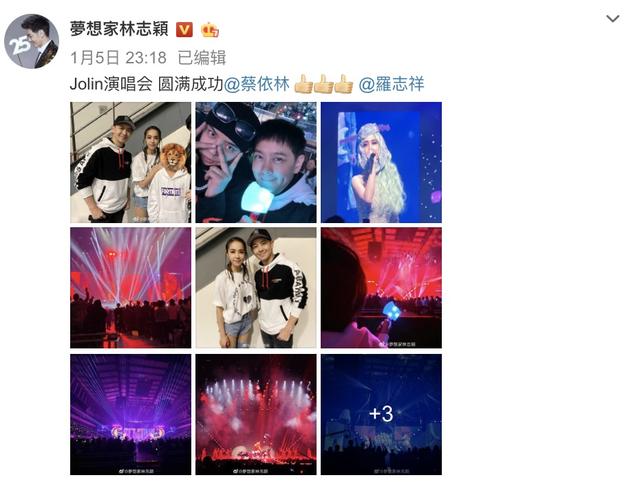Open selfie photo with glowing lightstick

256,162
